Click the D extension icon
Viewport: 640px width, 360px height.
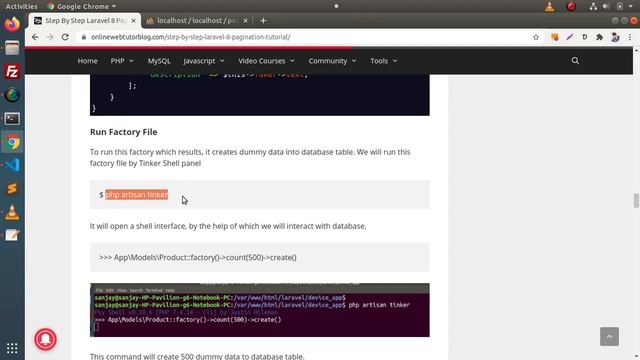584,37
